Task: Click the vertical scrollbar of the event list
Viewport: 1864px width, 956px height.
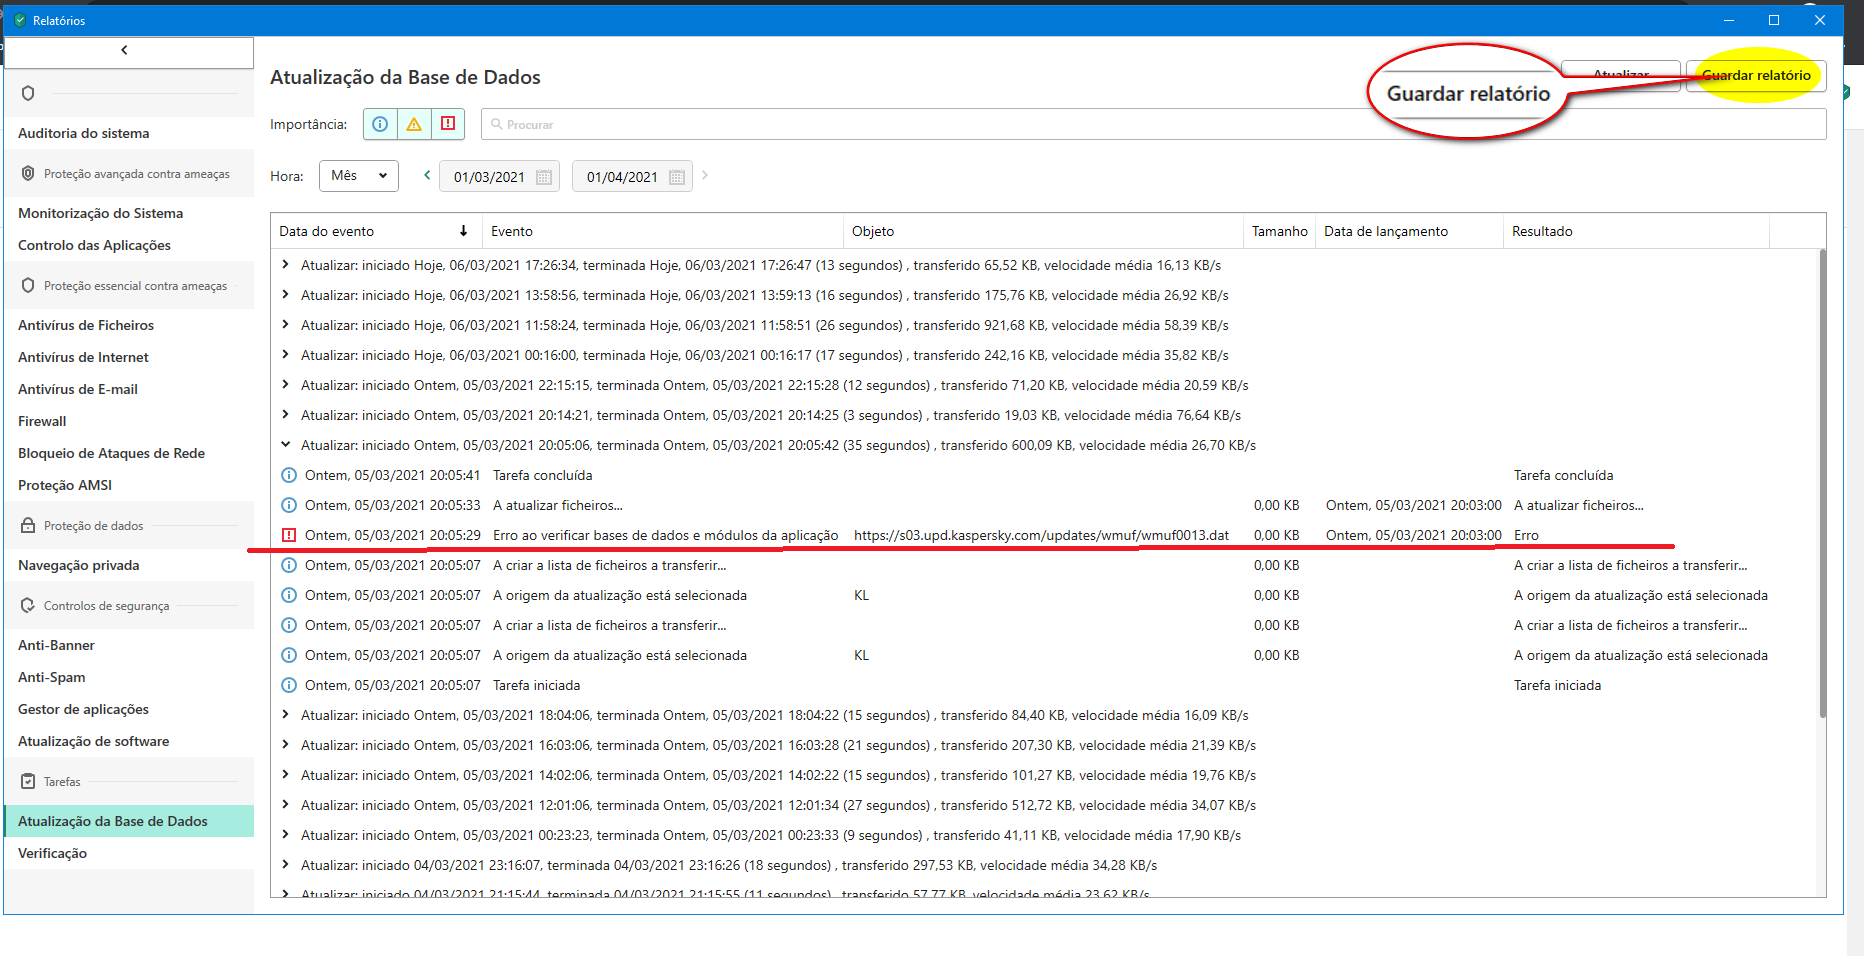Action: 1822,480
